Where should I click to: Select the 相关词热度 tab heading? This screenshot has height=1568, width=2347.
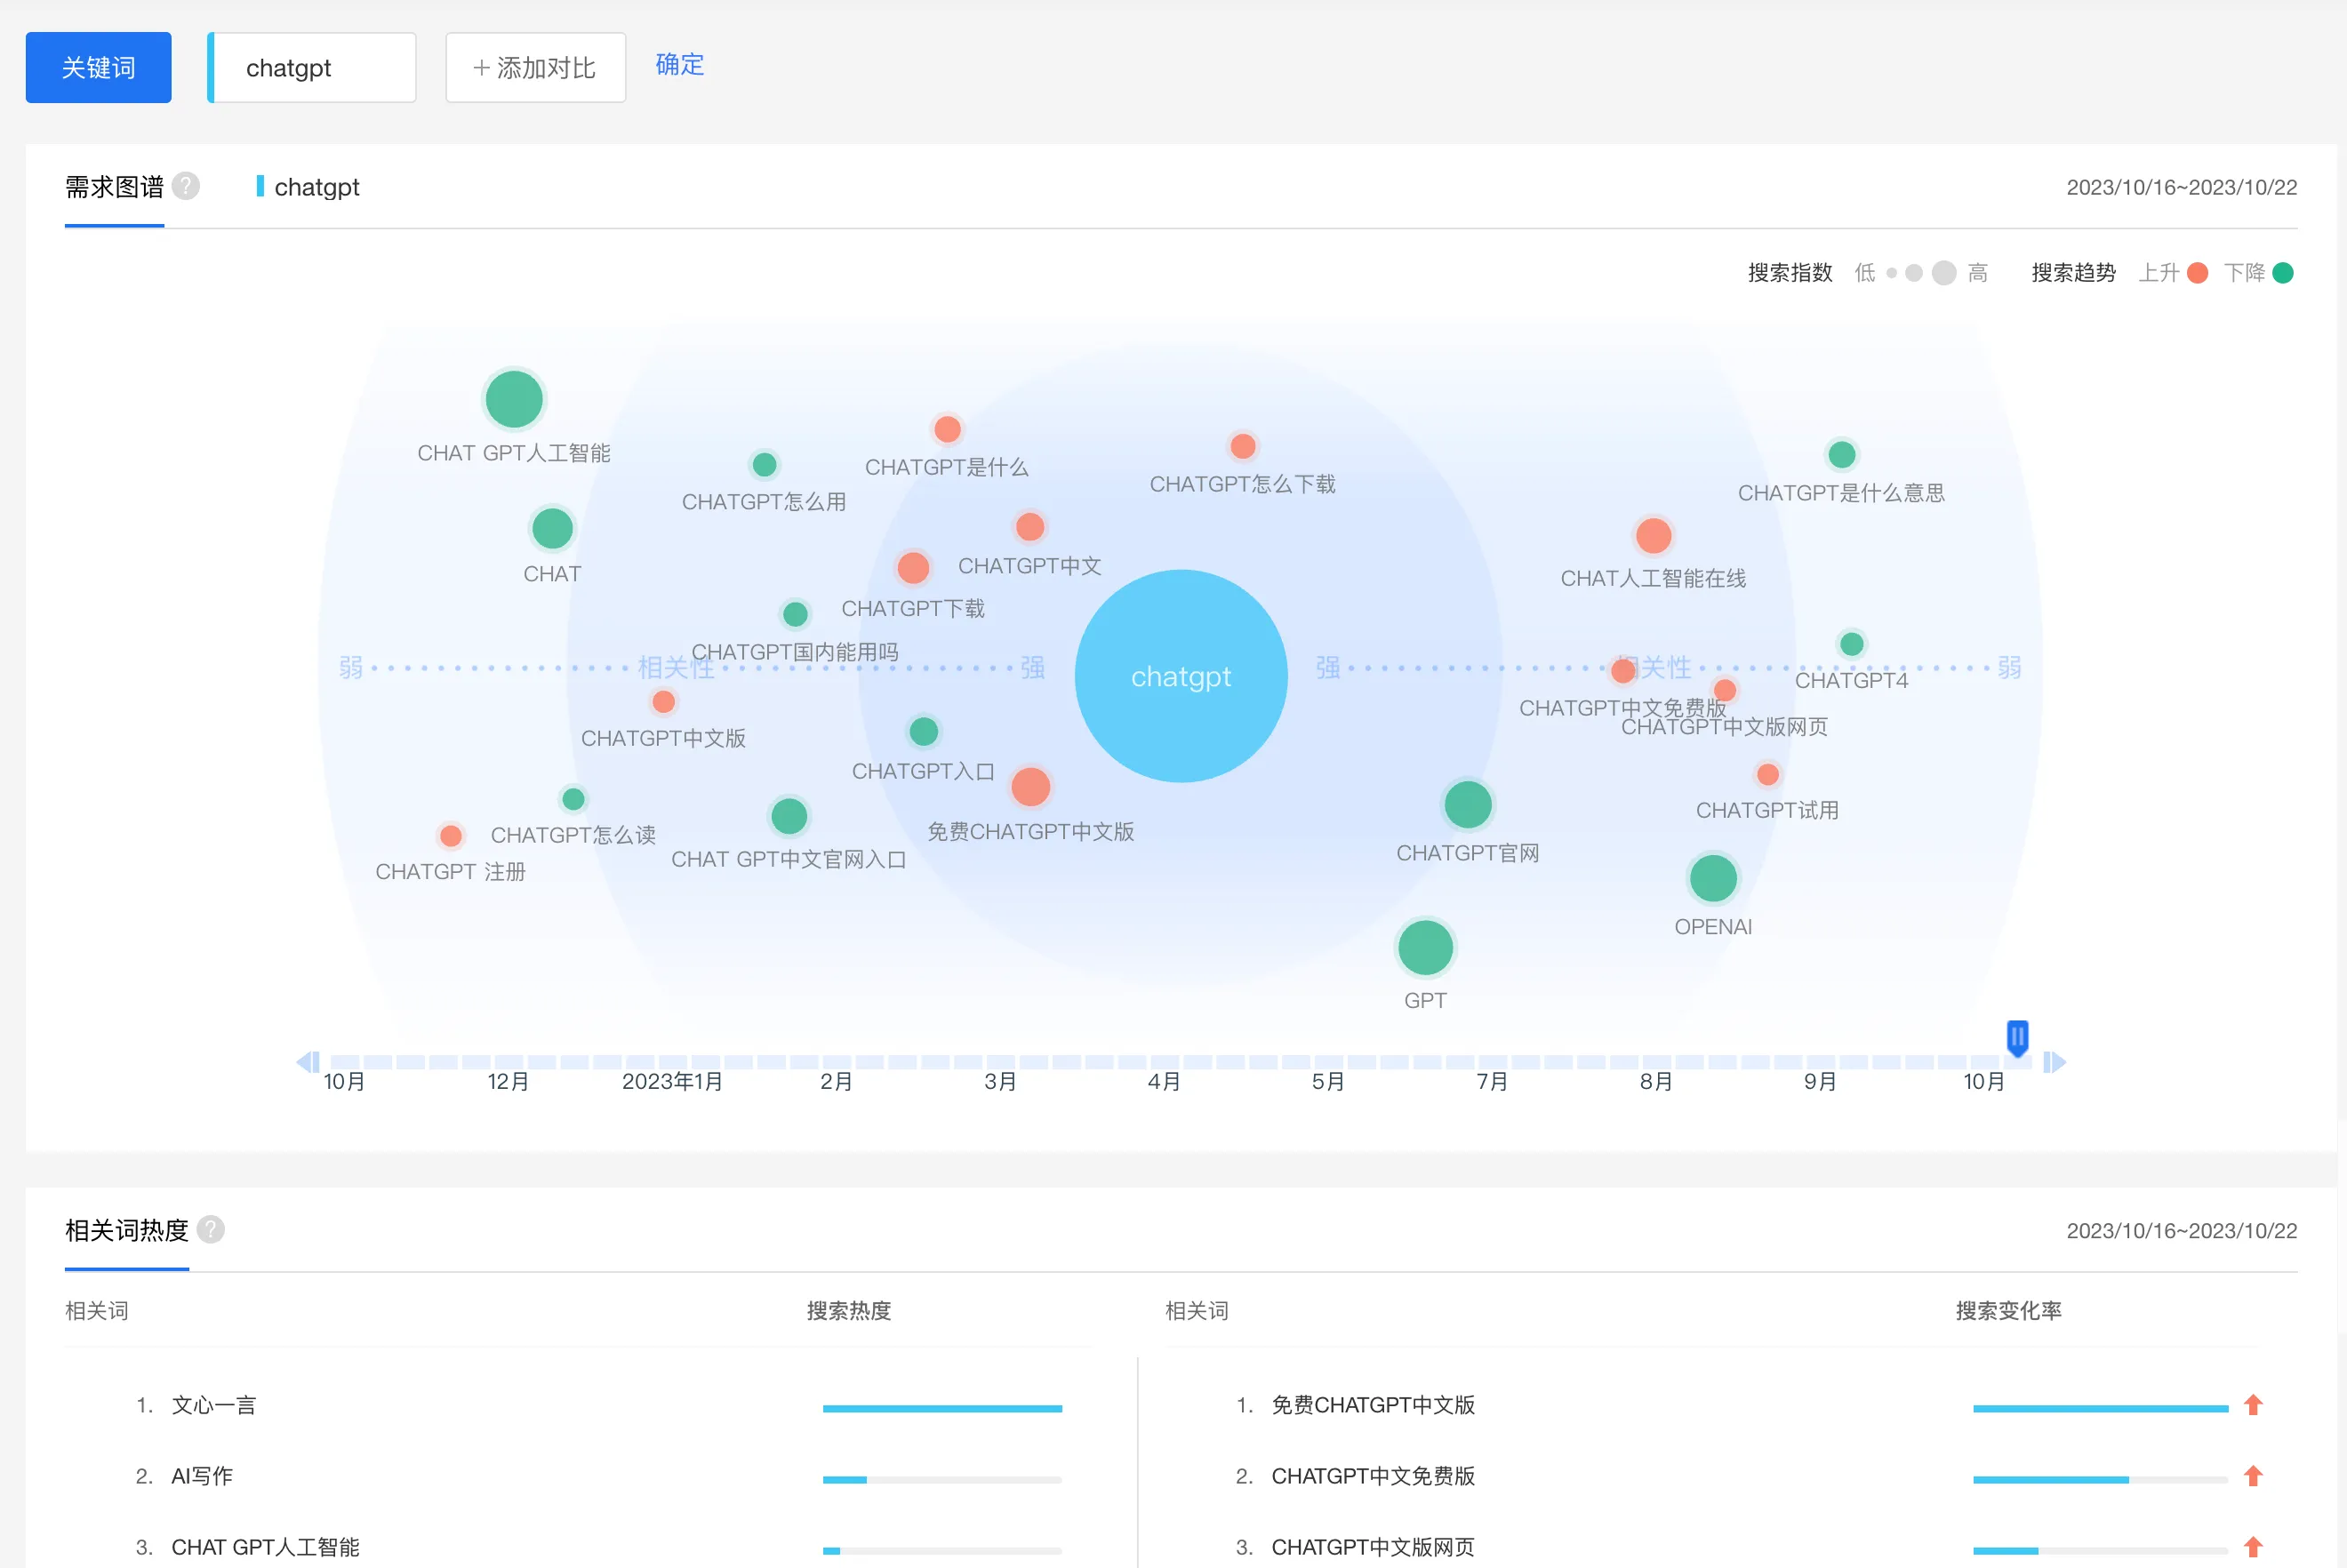point(126,1230)
